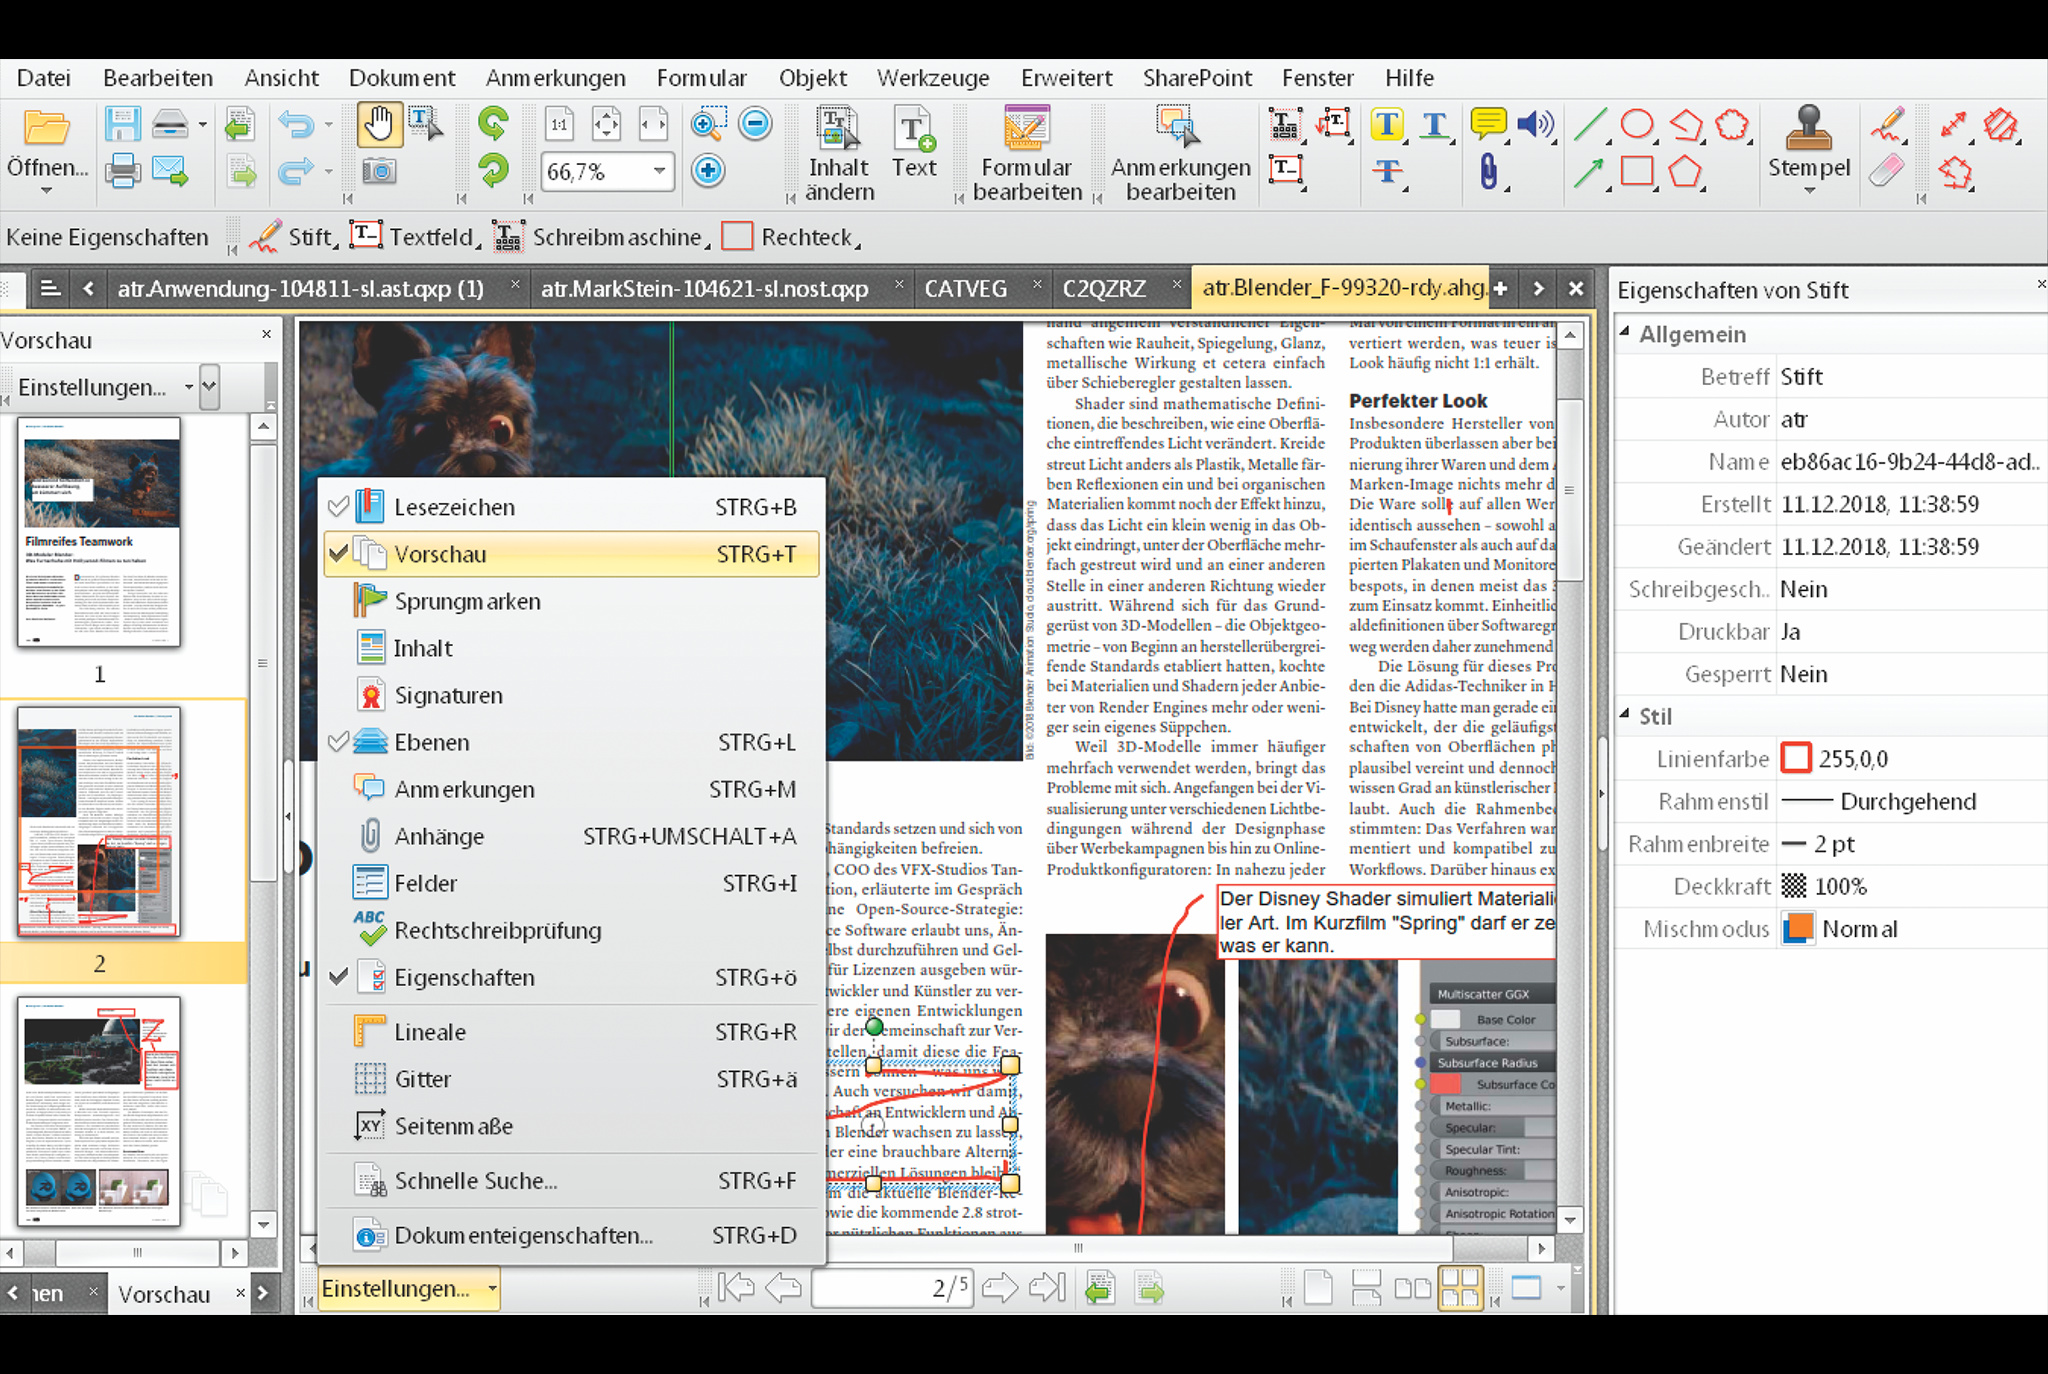Click the snapshot camera icon

[x=379, y=172]
